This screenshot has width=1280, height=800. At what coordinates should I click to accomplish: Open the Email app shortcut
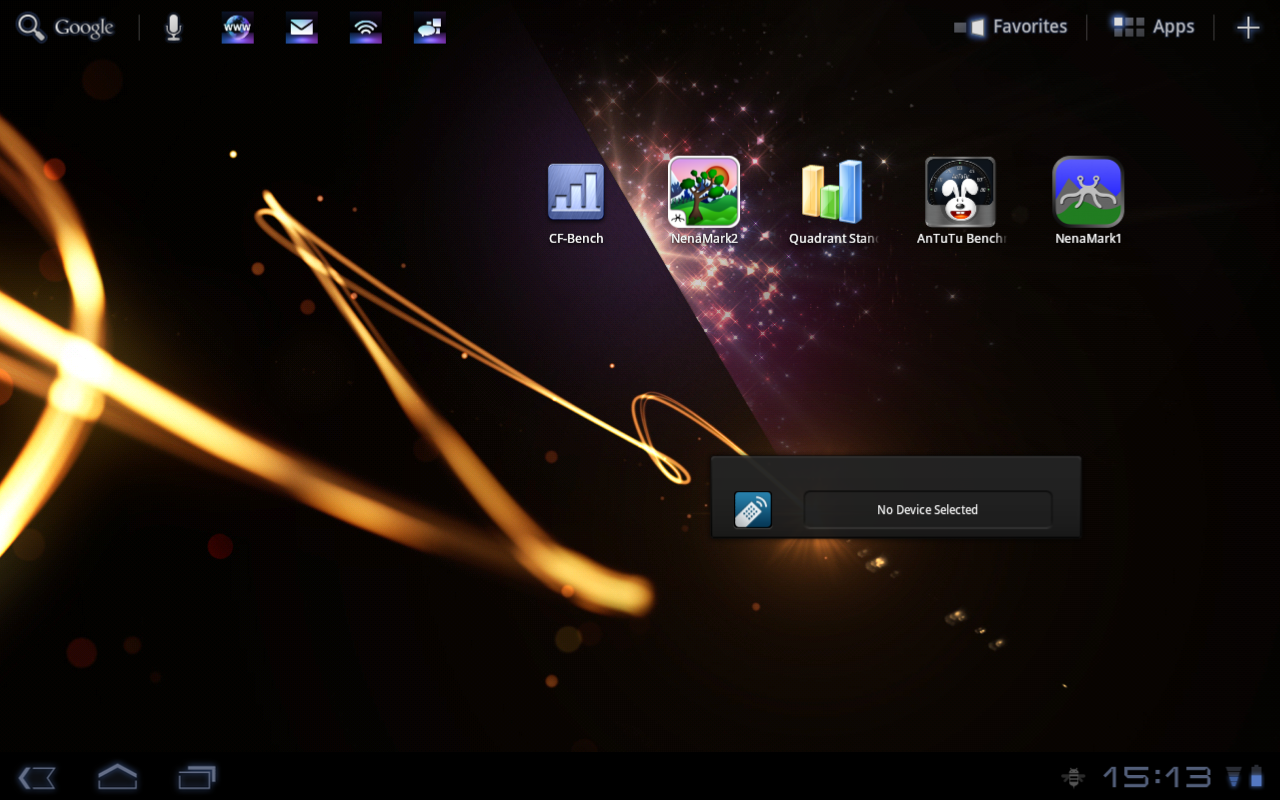301,27
